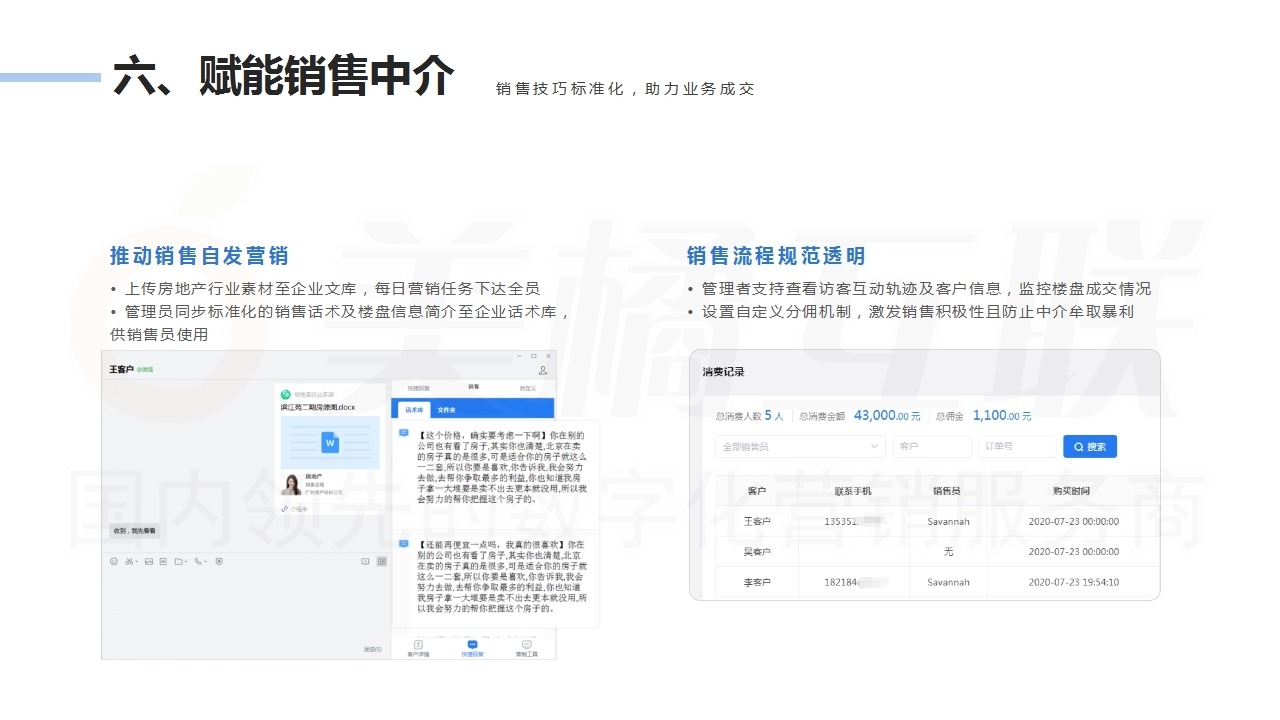Click the 消费记录 panel title

coord(724,372)
